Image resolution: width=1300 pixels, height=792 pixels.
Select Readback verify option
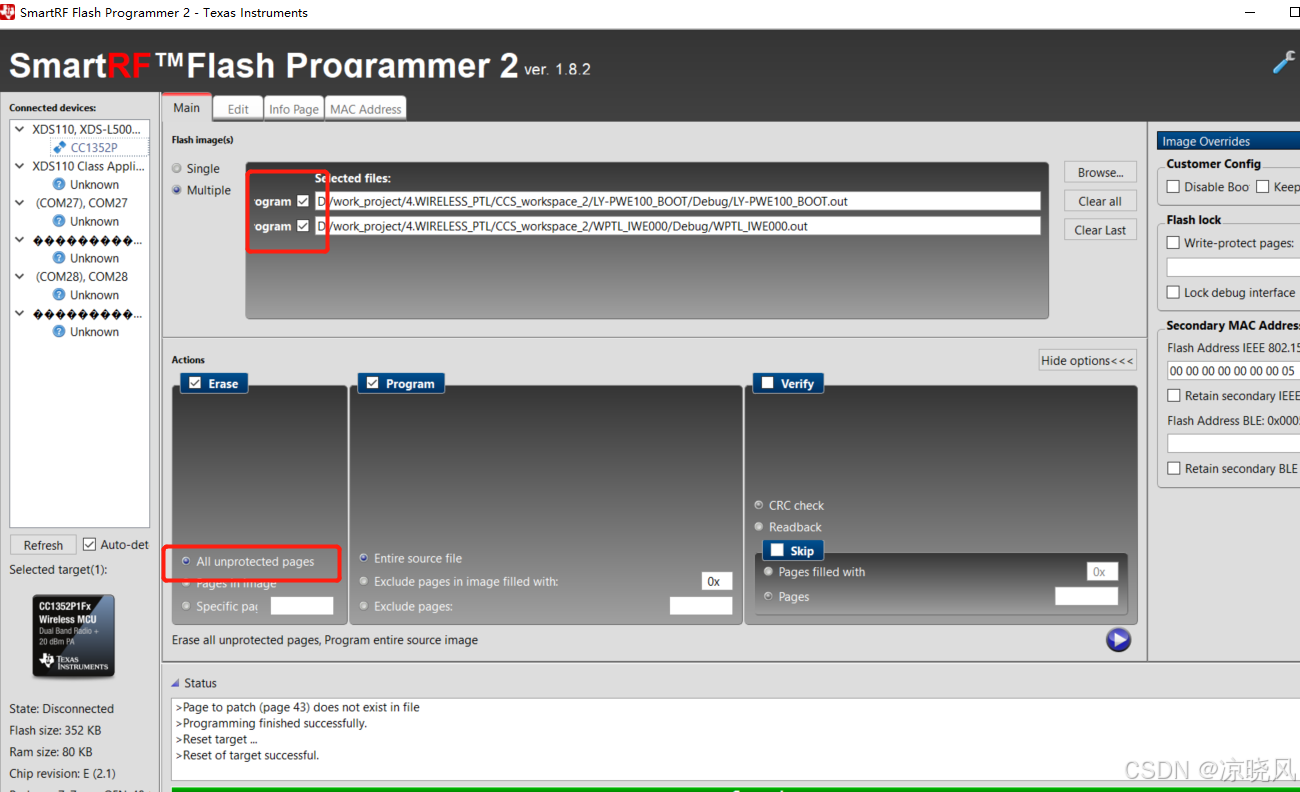tap(788, 527)
